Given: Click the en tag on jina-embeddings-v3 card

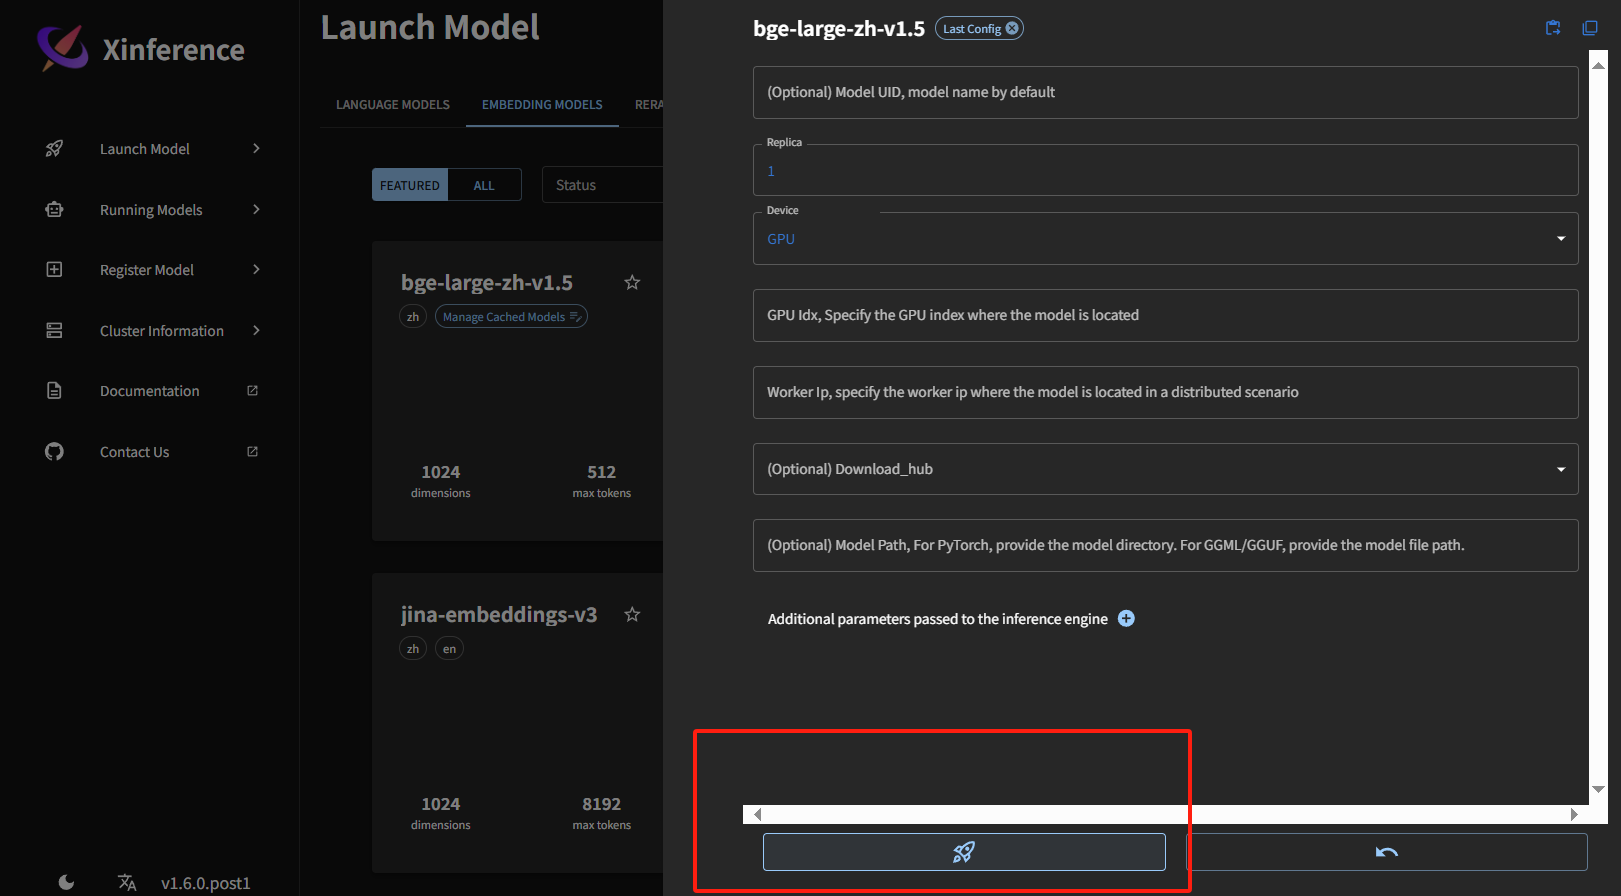Looking at the screenshot, I should tap(450, 649).
